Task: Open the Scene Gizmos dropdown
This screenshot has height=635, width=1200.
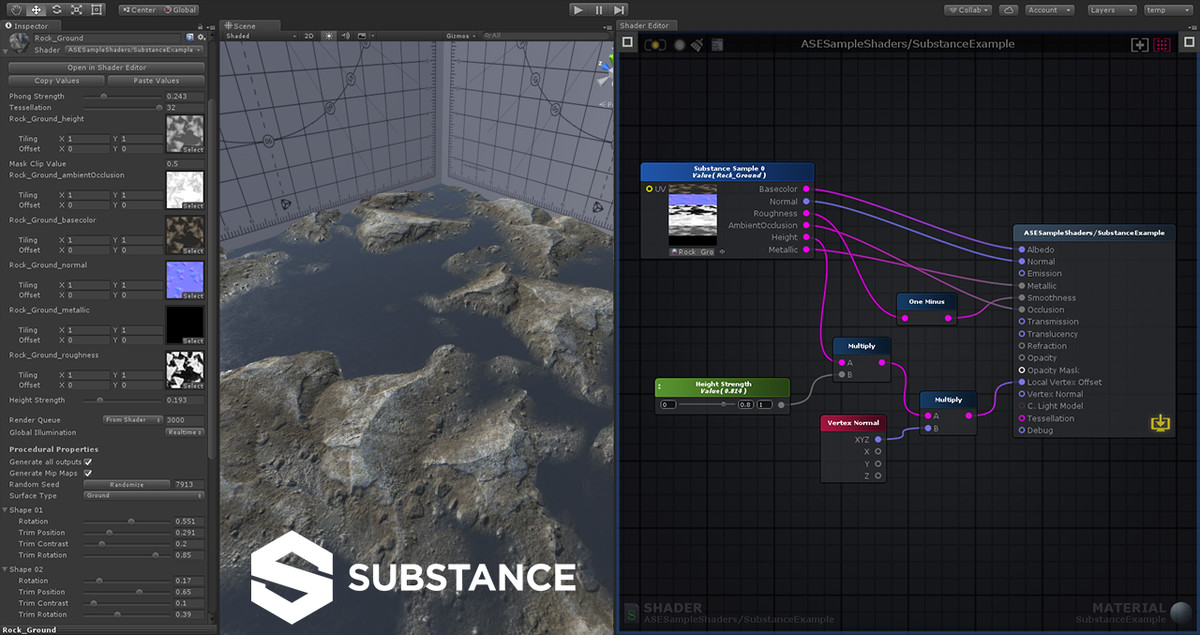Action: pyautogui.click(x=460, y=35)
